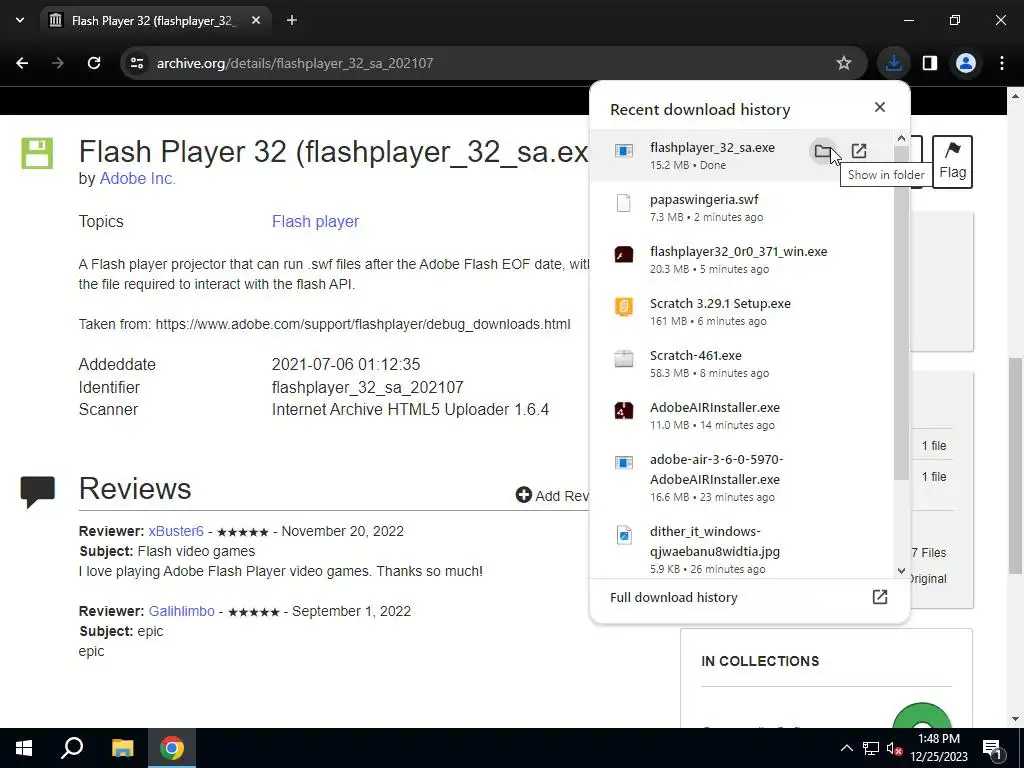The height and width of the screenshot is (768, 1024).
Task: Click the download list scrollbar thumb
Action: click(901, 313)
